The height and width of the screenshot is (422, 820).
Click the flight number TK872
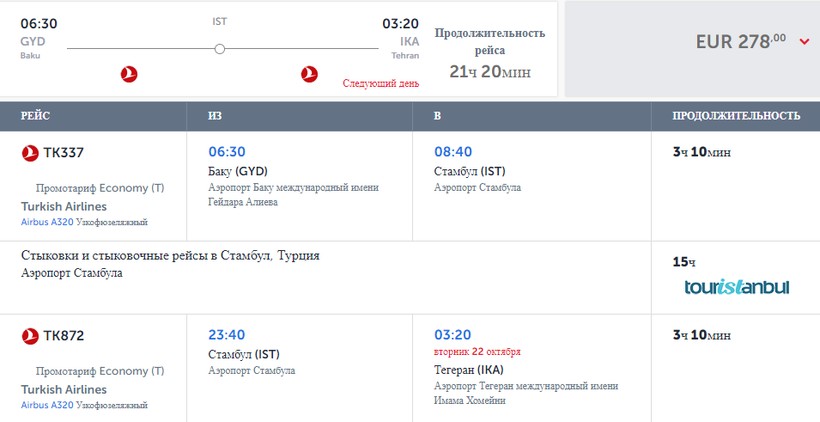64,337
